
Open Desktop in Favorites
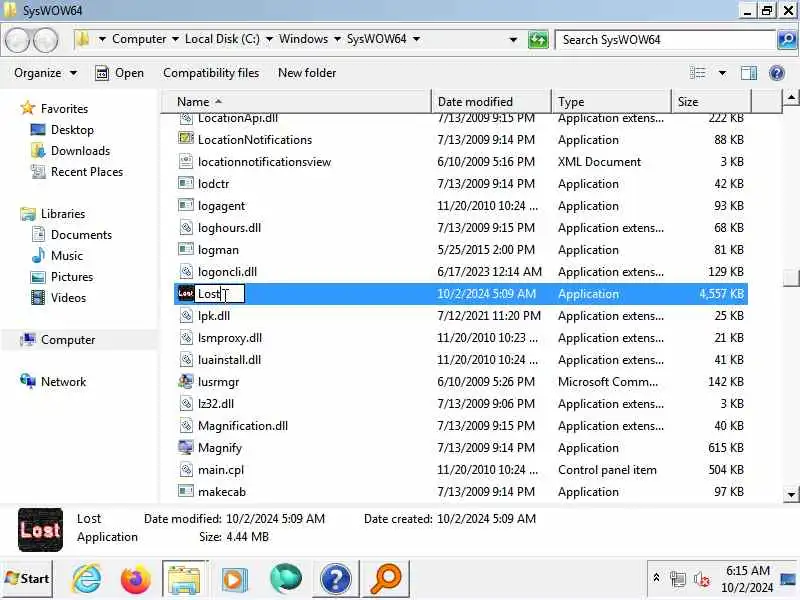coord(72,130)
